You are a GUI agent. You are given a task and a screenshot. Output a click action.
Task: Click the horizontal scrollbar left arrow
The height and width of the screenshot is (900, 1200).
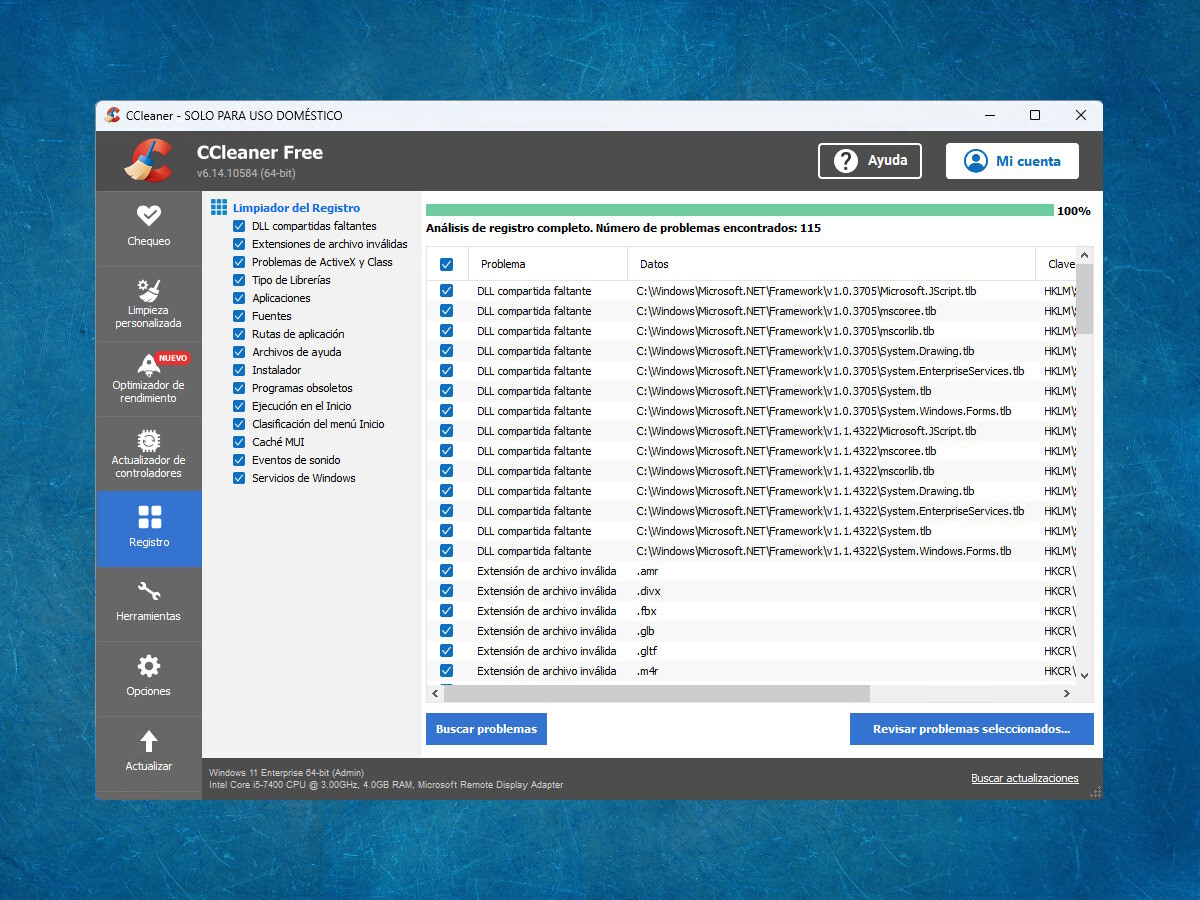pos(435,693)
